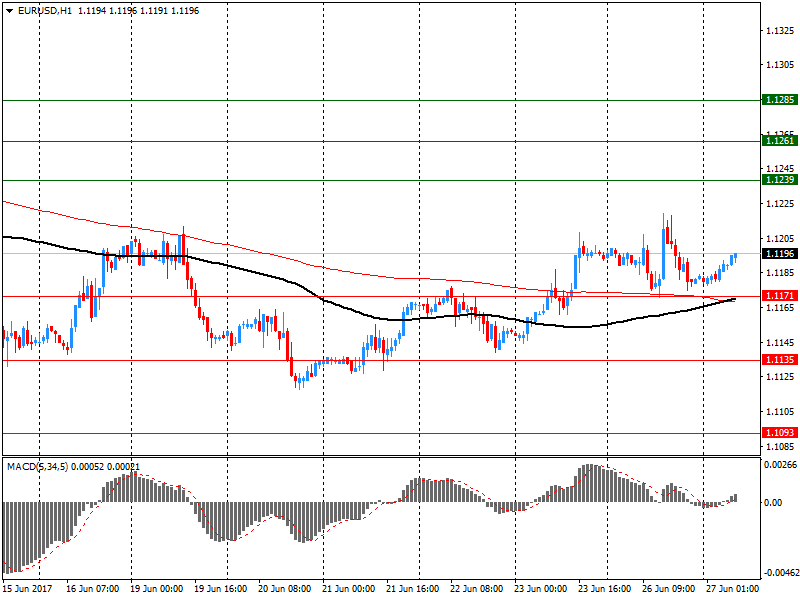
Task: Click the MACD zero level label 0.00
Action: point(773,503)
